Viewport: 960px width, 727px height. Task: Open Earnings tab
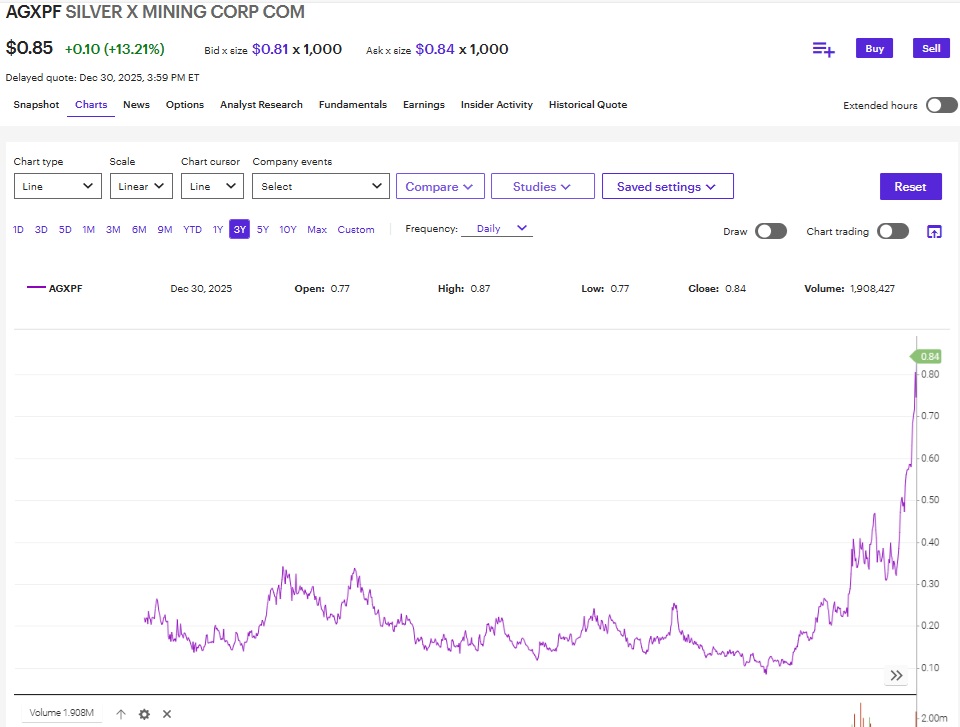point(424,105)
